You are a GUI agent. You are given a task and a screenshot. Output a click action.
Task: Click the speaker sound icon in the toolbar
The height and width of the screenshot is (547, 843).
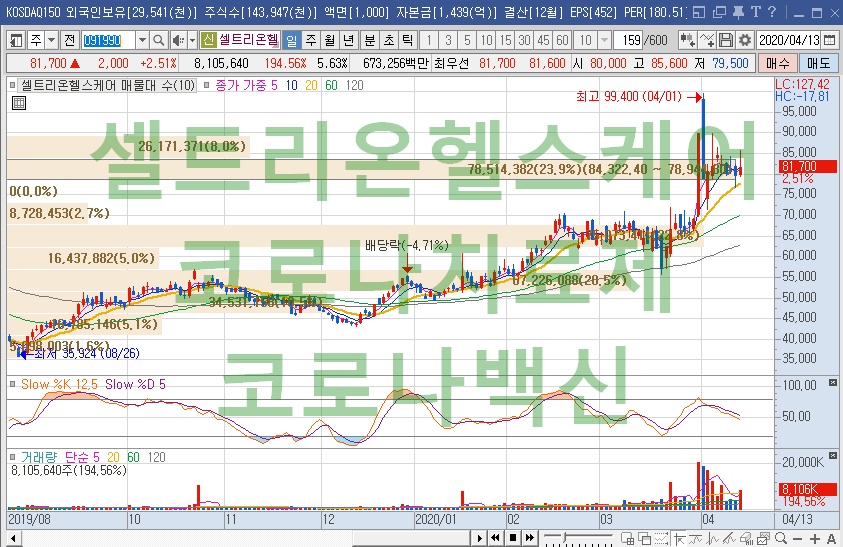pyautogui.click(x=177, y=40)
